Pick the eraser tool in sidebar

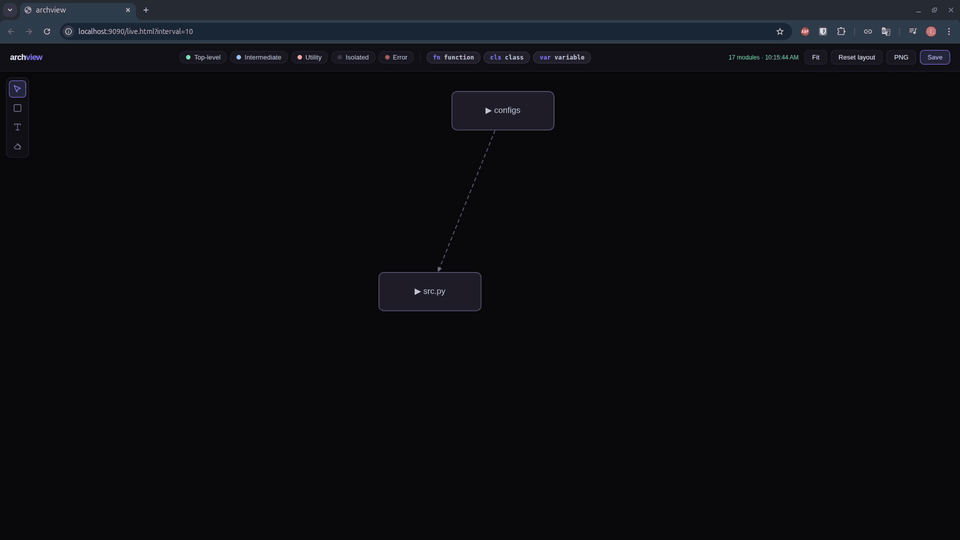click(x=17, y=146)
